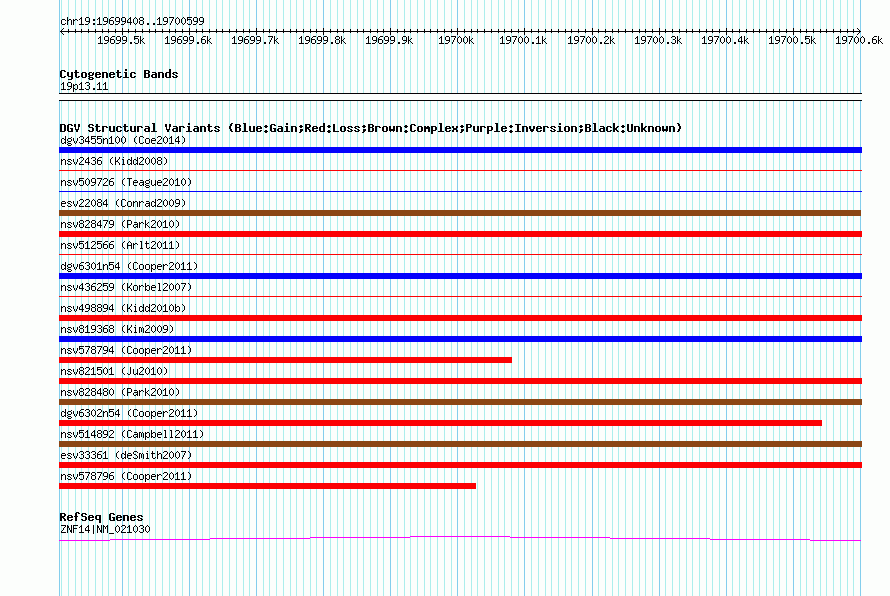Select the thin red line for nsv436259
Viewport: 890px width, 596px height.
pyautogui.click(x=460, y=296)
